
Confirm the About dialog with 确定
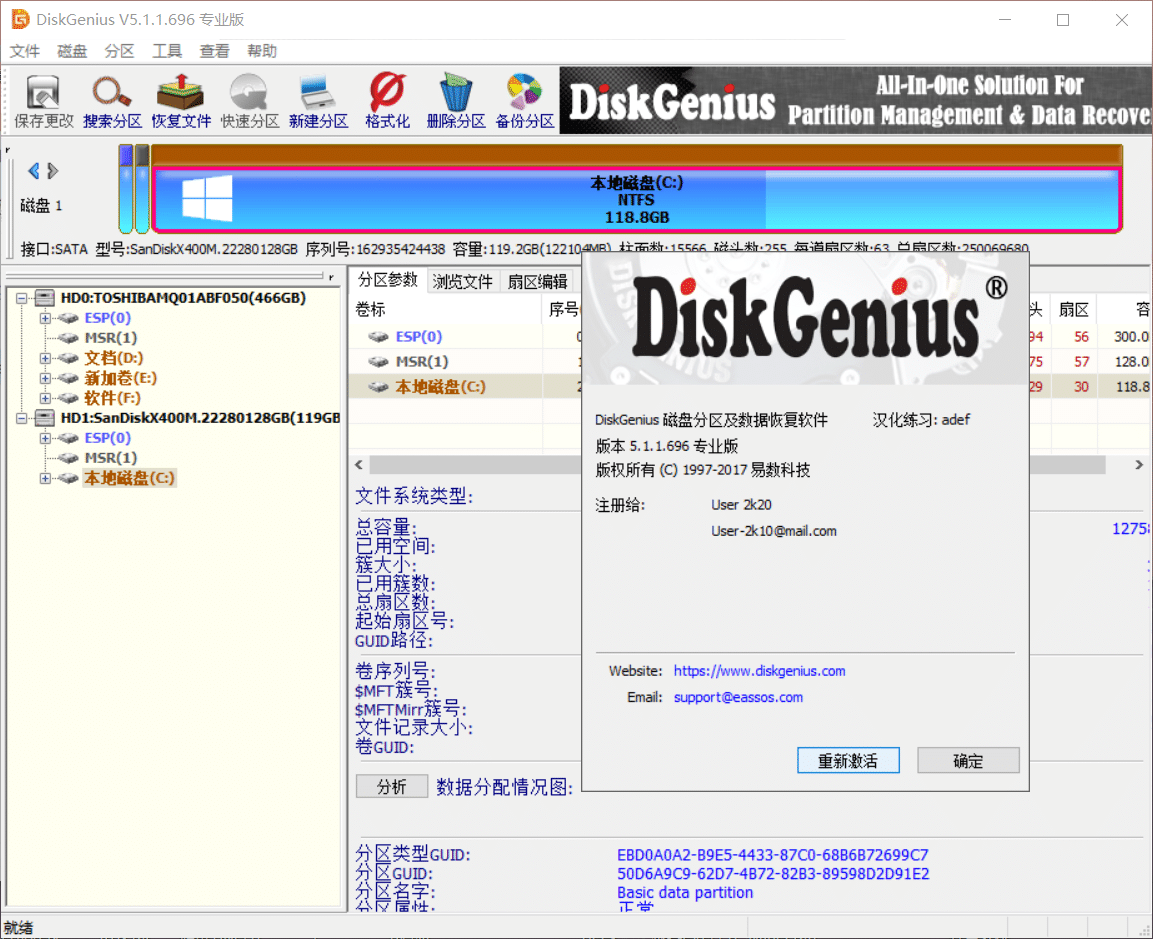pyautogui.click(x=968, y=760)
